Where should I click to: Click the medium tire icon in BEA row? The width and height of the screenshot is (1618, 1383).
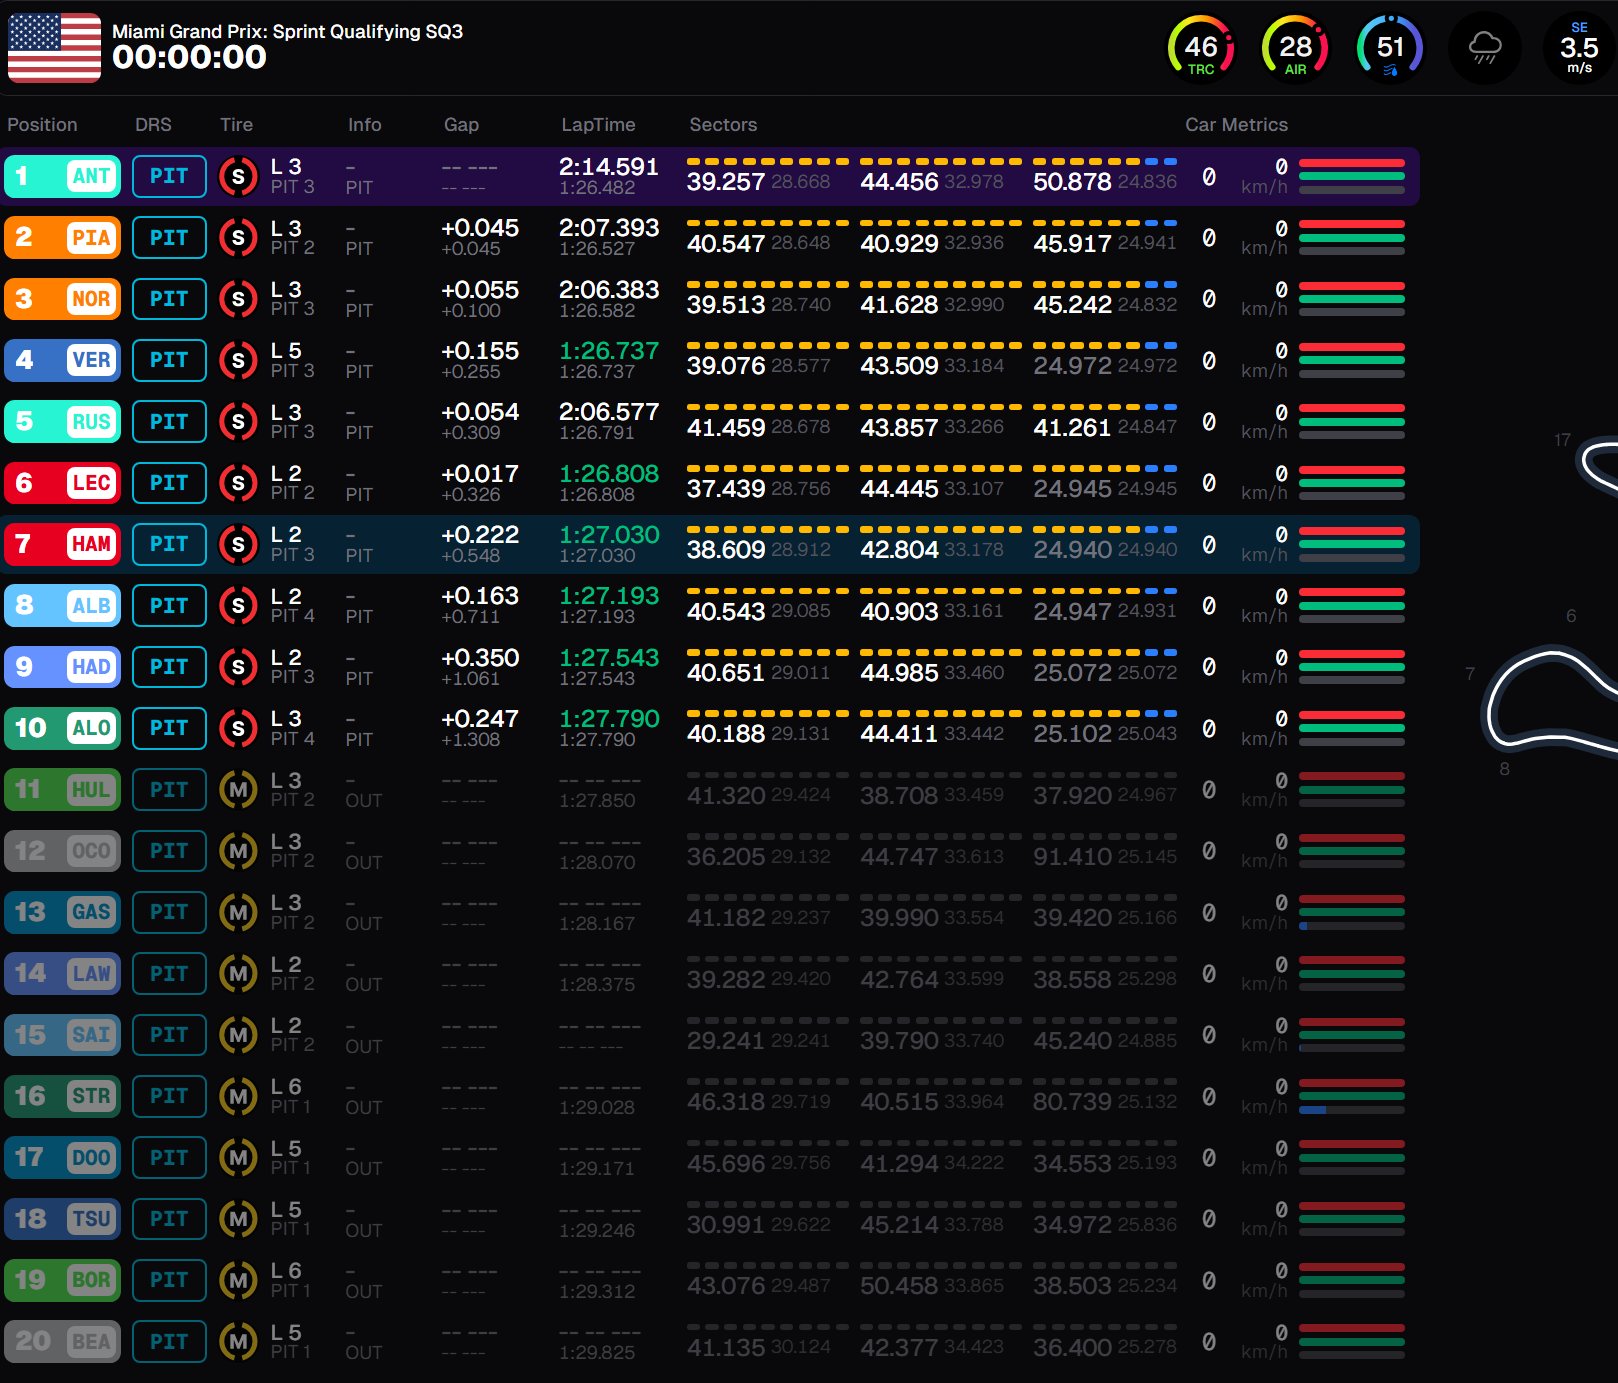(x=238, y=1341)
